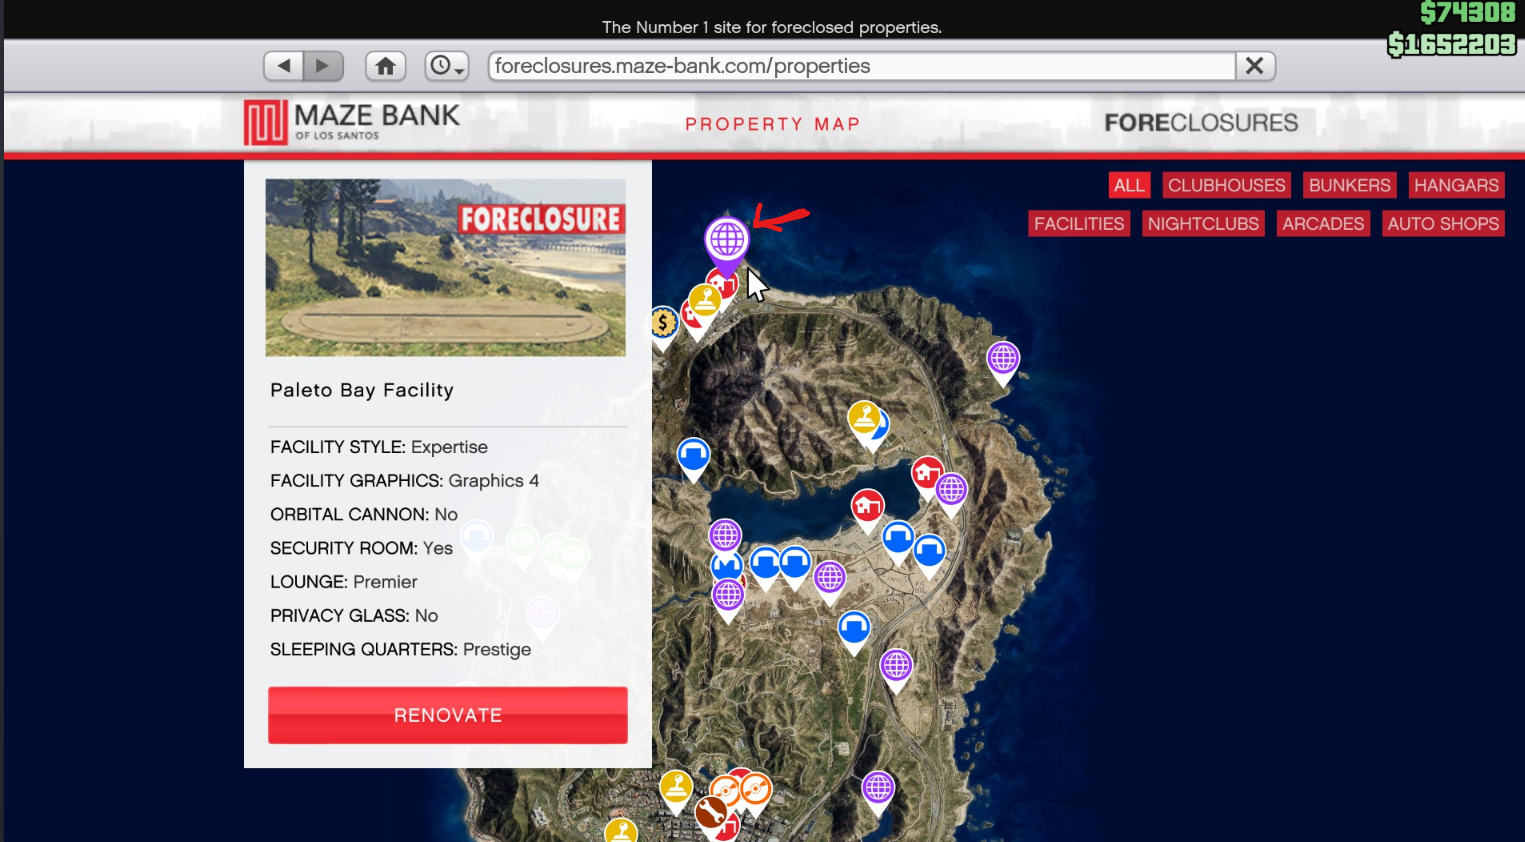This screenshot has width=1525, height=842.
Task: Click the Paleto Bay Facility foreclosure photo
Action: click(x=445, y=268)
